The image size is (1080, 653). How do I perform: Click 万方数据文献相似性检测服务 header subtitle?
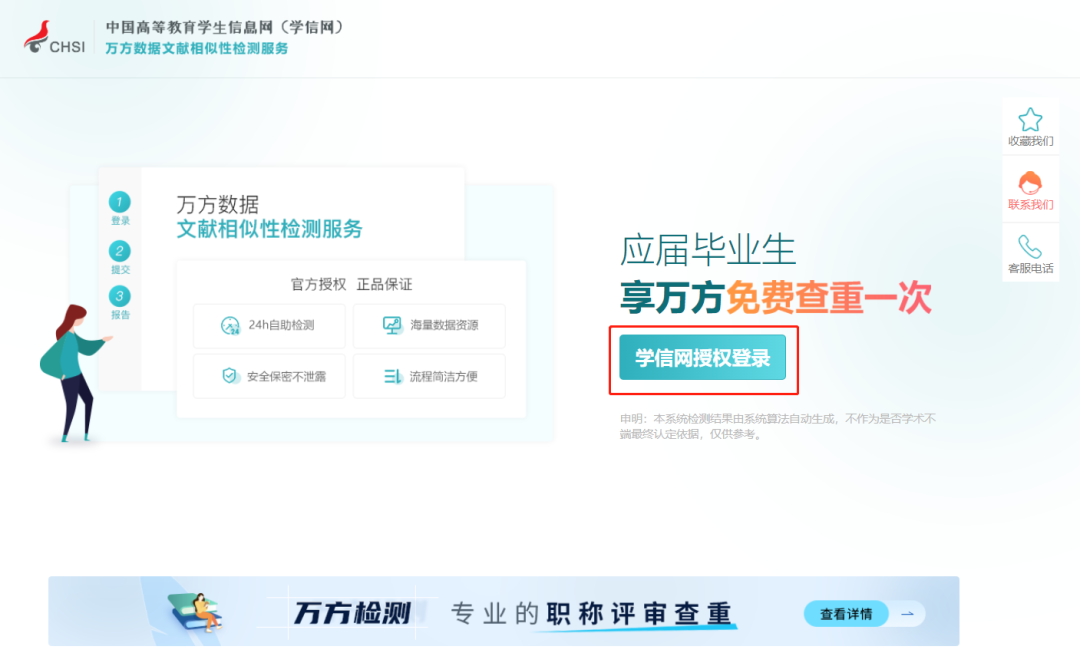point(196,48)
